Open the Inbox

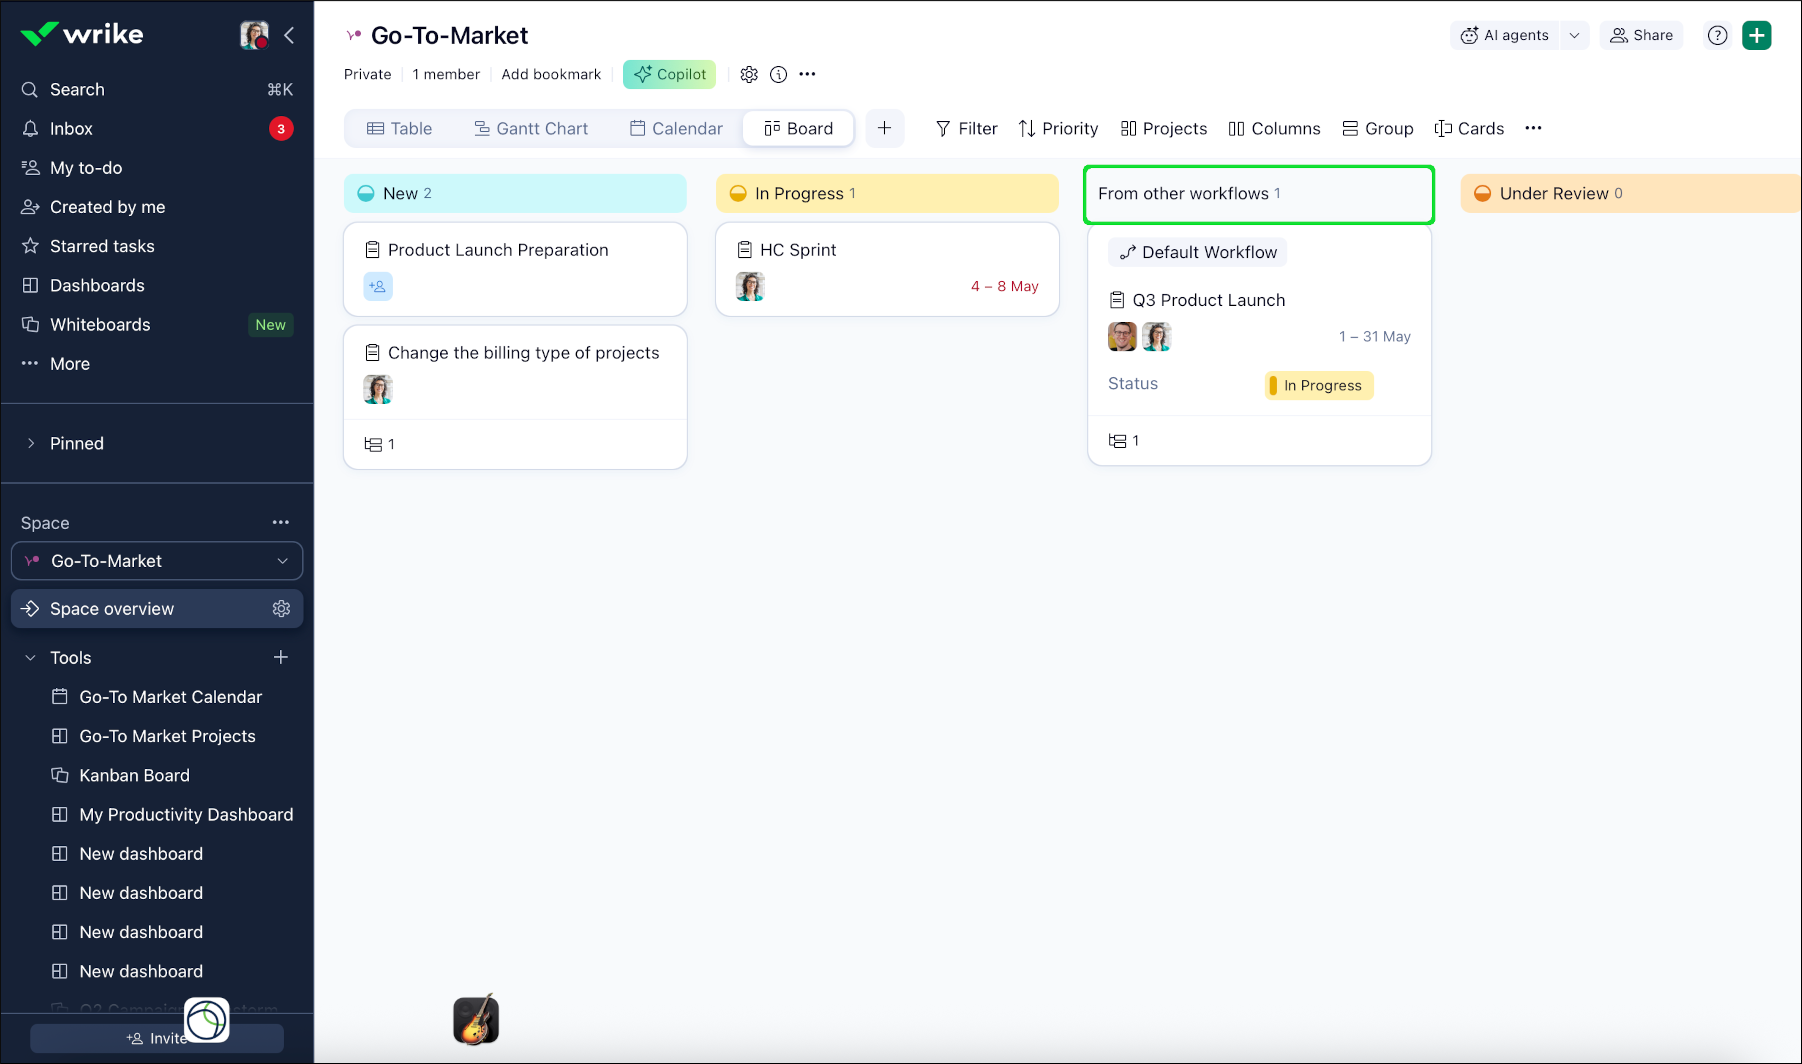tap(157, 128)
